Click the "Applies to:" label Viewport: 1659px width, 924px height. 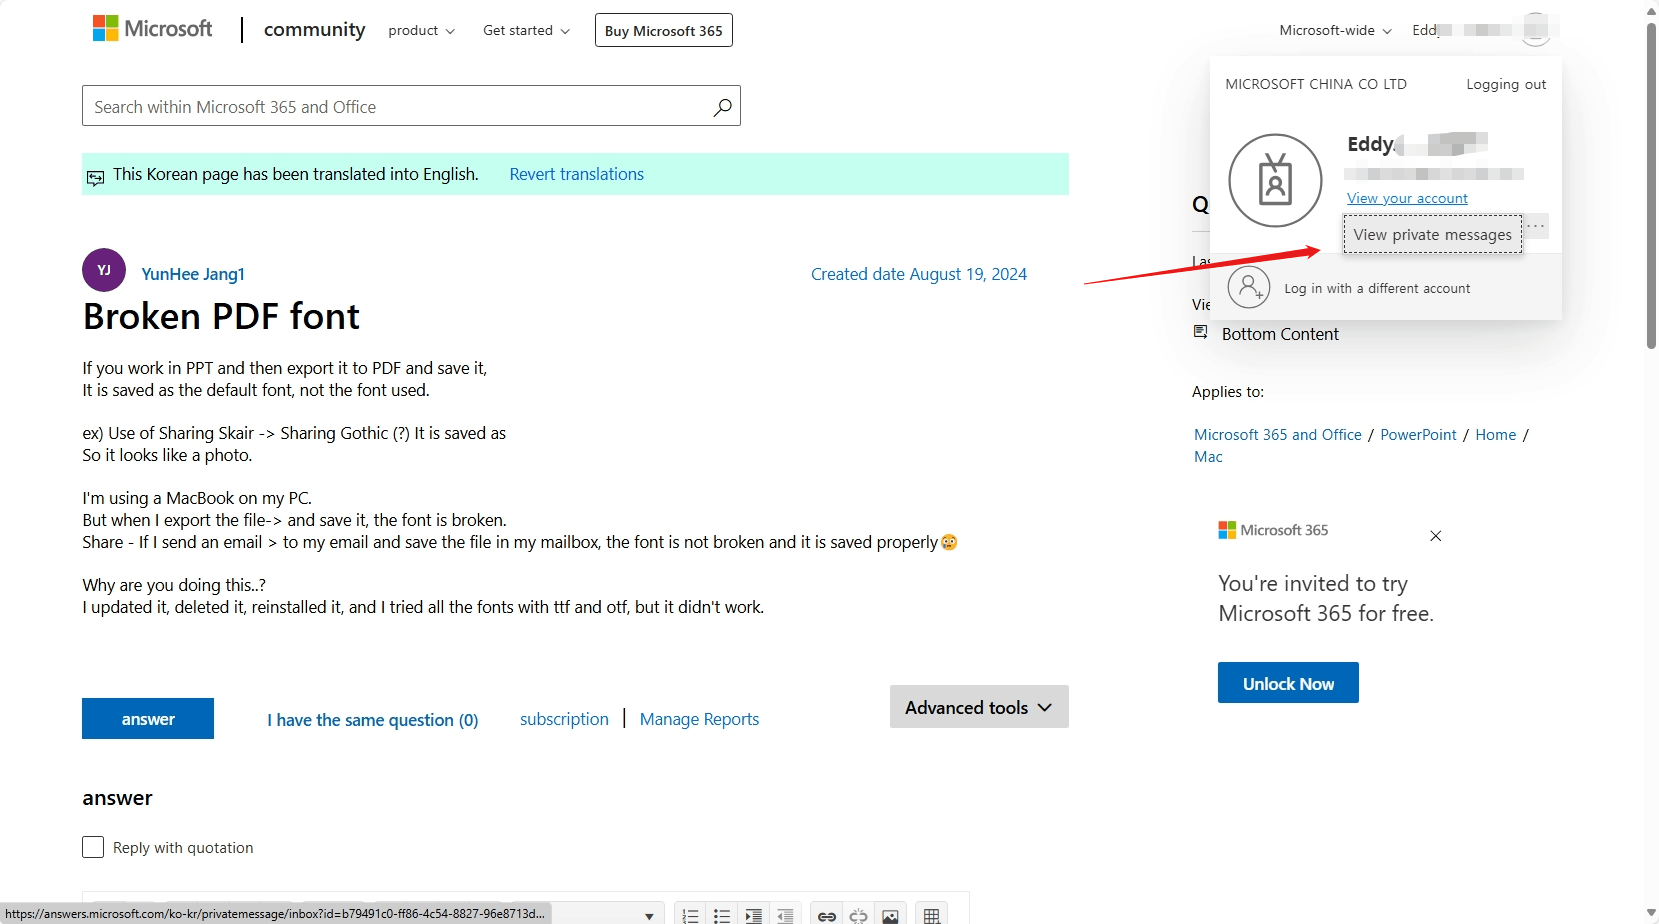pos(1228,392)
